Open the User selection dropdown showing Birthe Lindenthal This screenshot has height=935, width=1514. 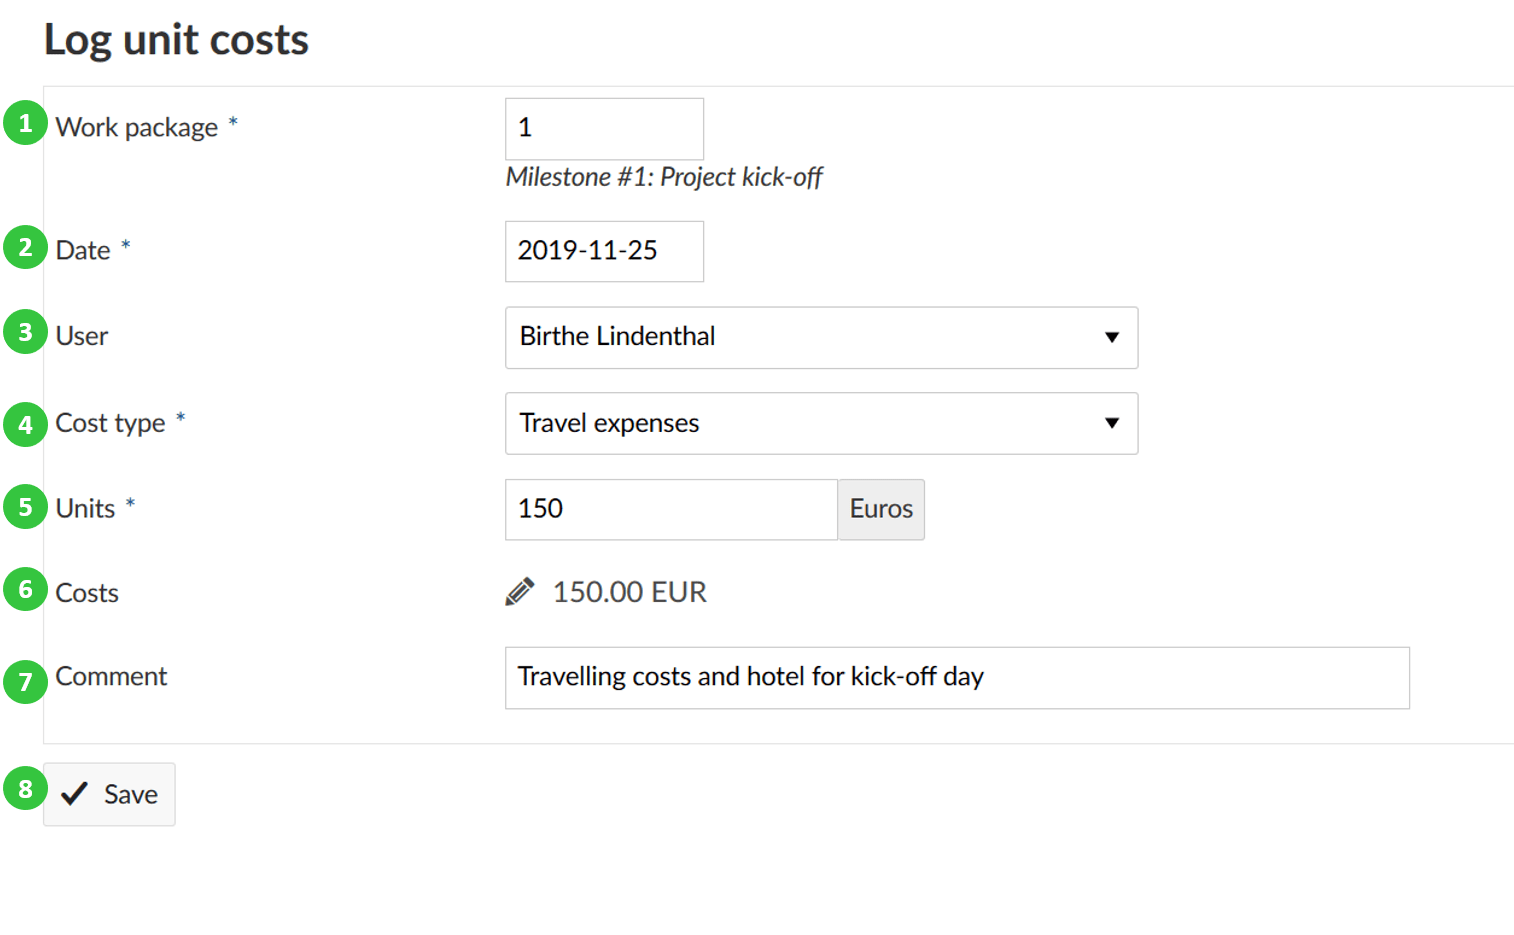(x=820, y=338)
